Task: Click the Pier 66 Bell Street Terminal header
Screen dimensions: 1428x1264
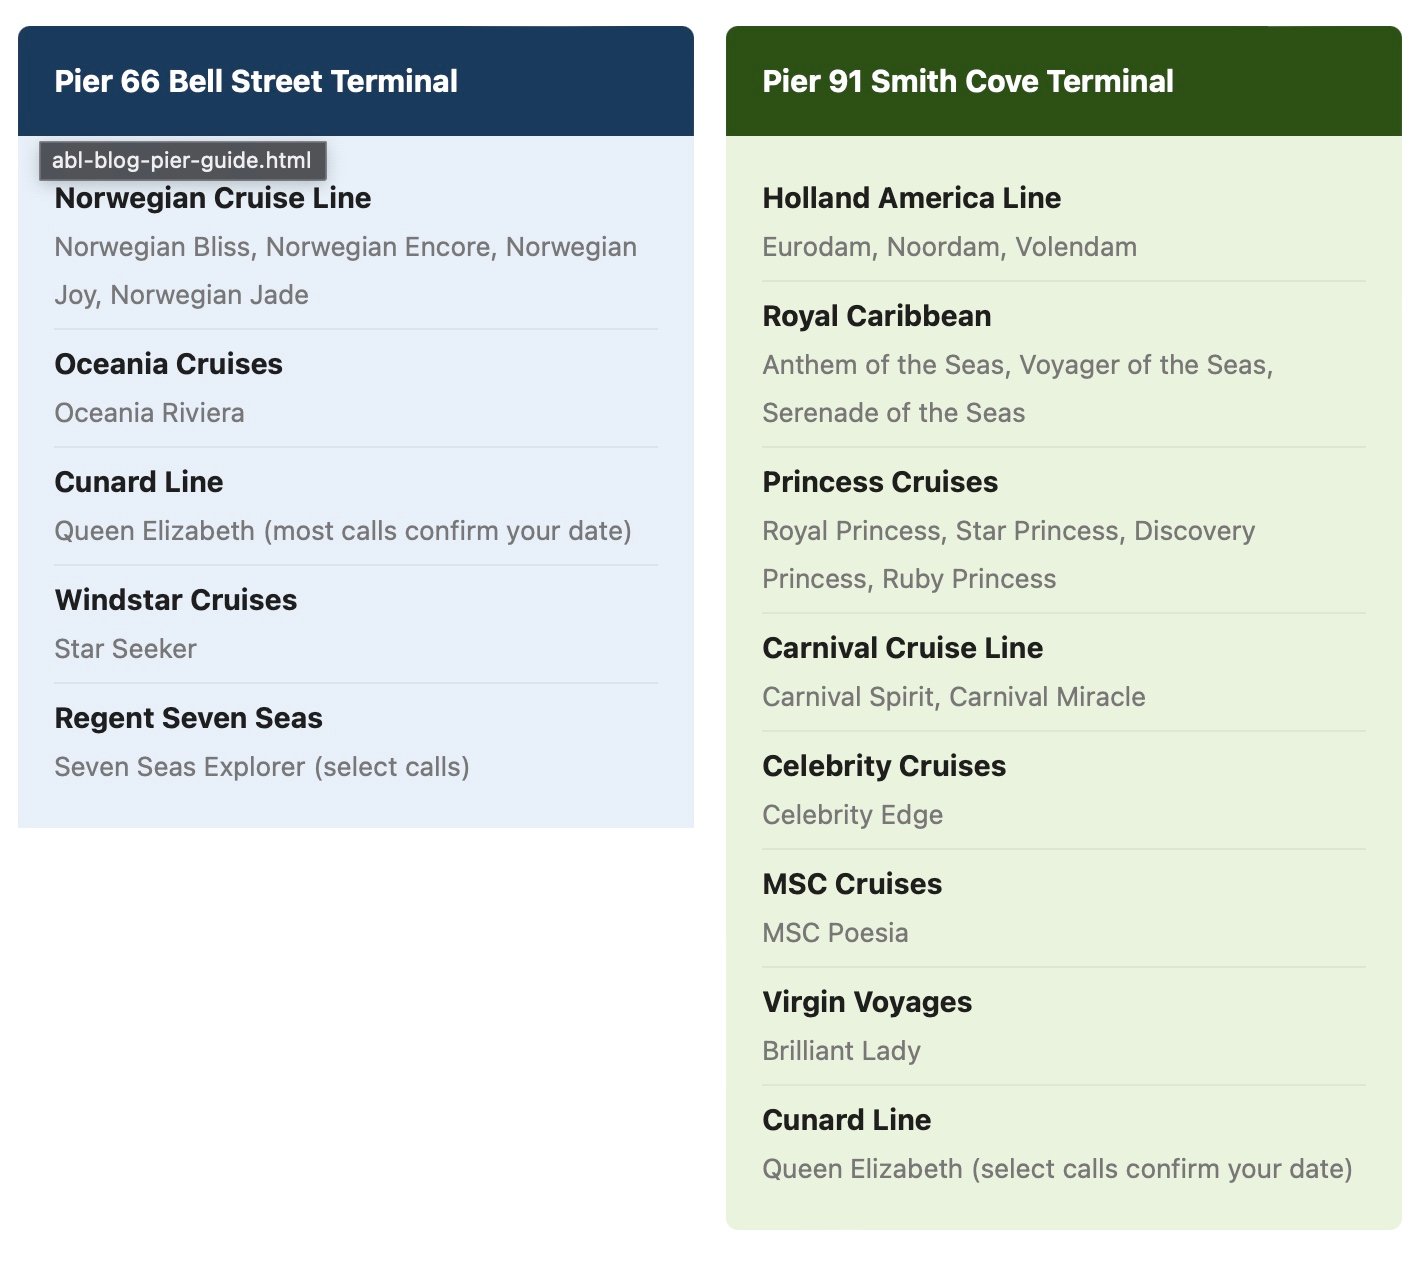Action: (256, 81)
